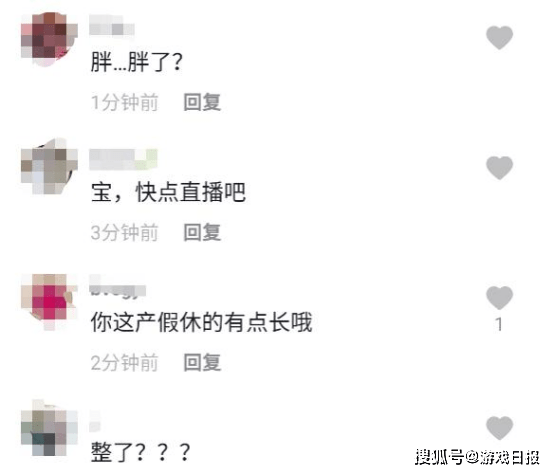554x474 pixels.
Task: Open avatar of "整了???" commenter
Action: [49, 428]
